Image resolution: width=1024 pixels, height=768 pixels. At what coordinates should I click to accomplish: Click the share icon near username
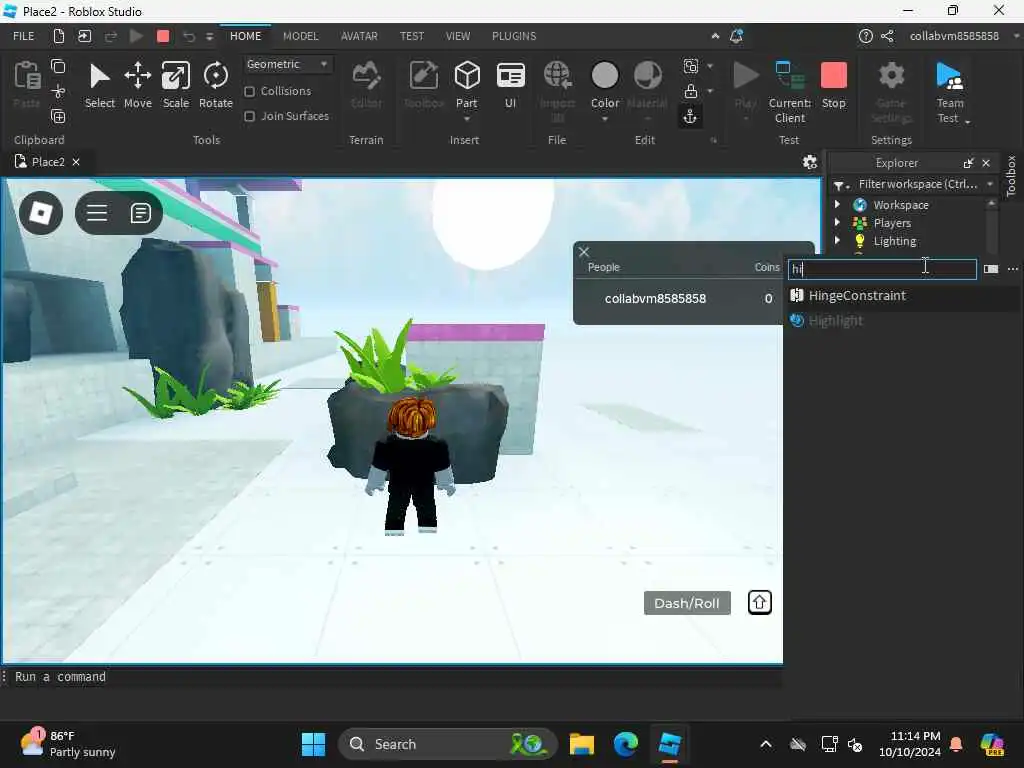[887, 37]
